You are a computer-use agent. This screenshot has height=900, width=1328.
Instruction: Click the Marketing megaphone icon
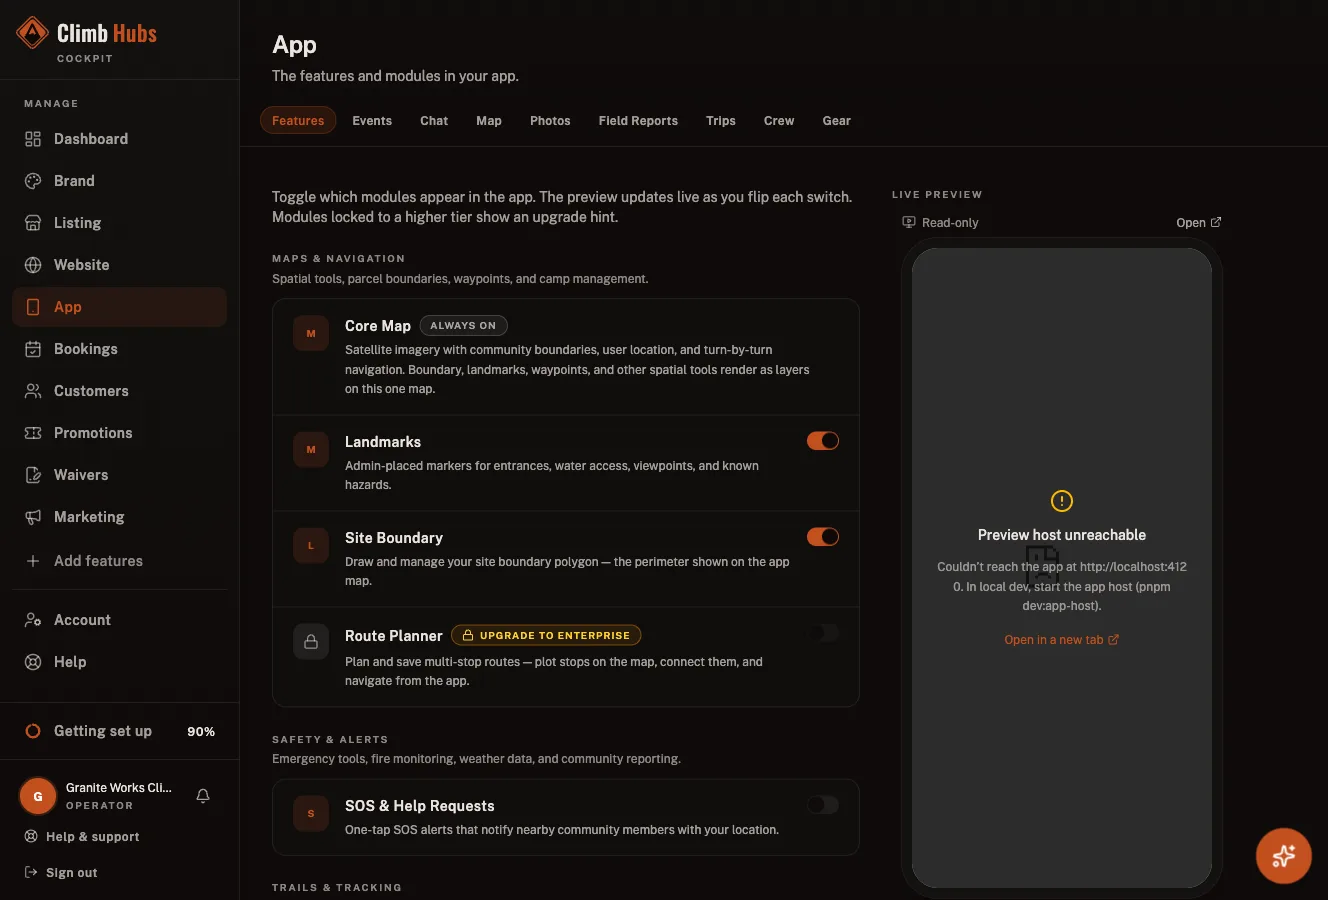[x=33, y=517]
